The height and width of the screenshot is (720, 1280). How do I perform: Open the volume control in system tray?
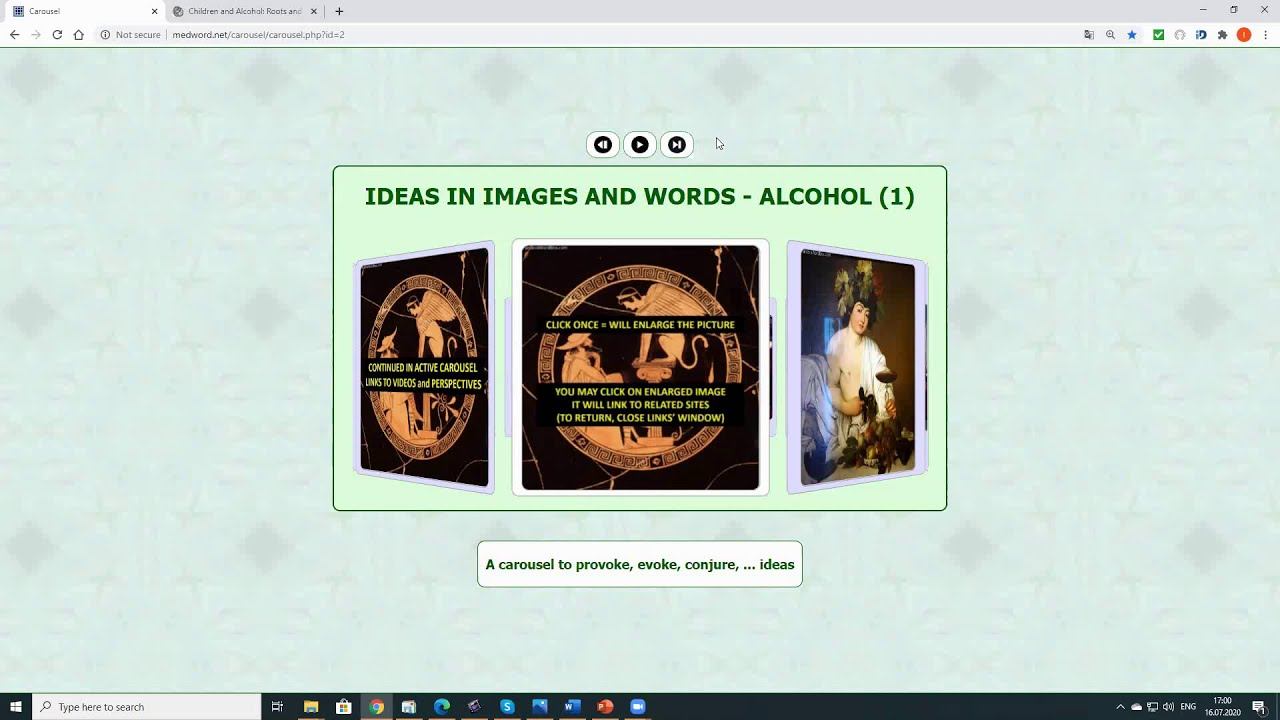point(1168,707)
